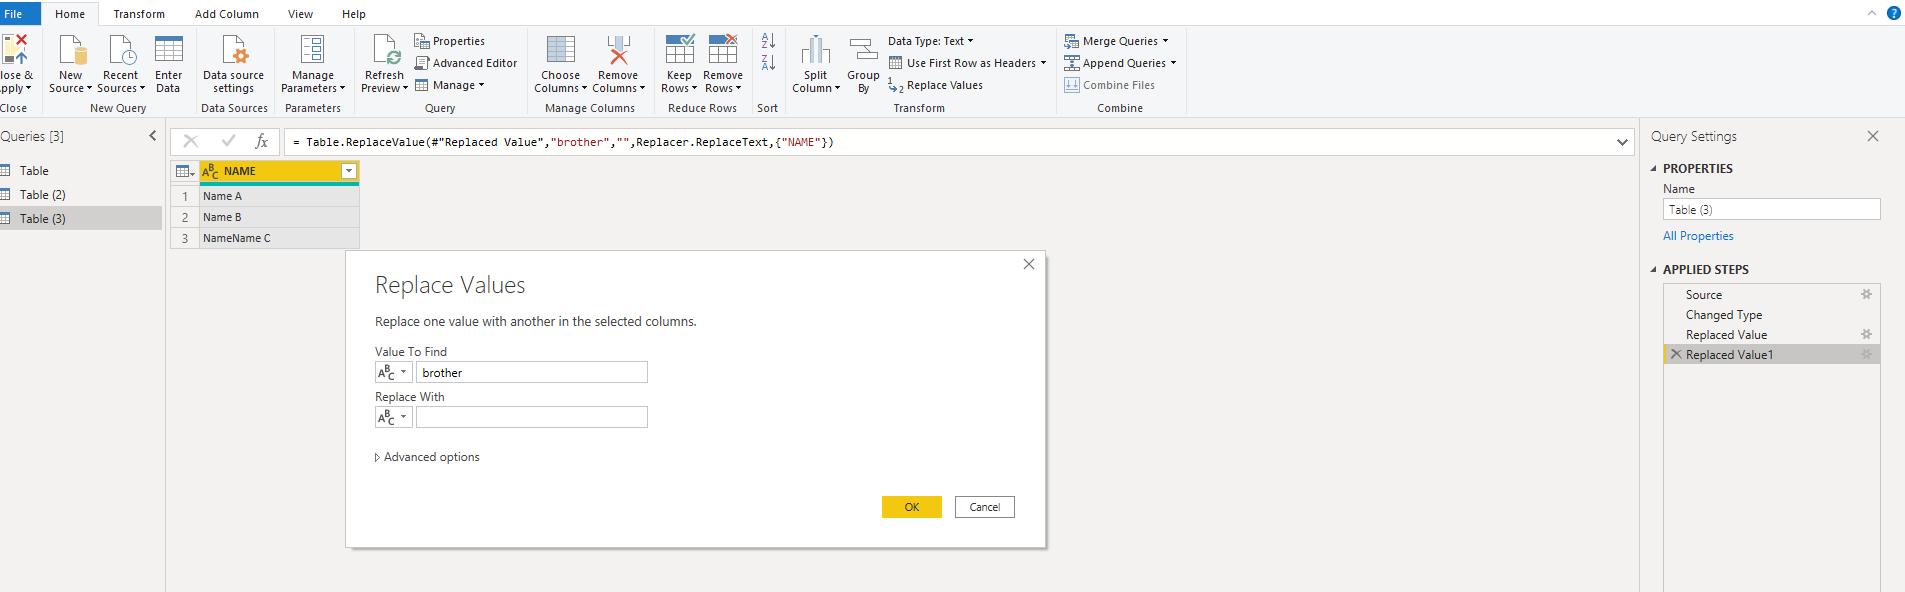Click the Split Column icon
This screenshot has height=592, width=1905.
(816, 49)
